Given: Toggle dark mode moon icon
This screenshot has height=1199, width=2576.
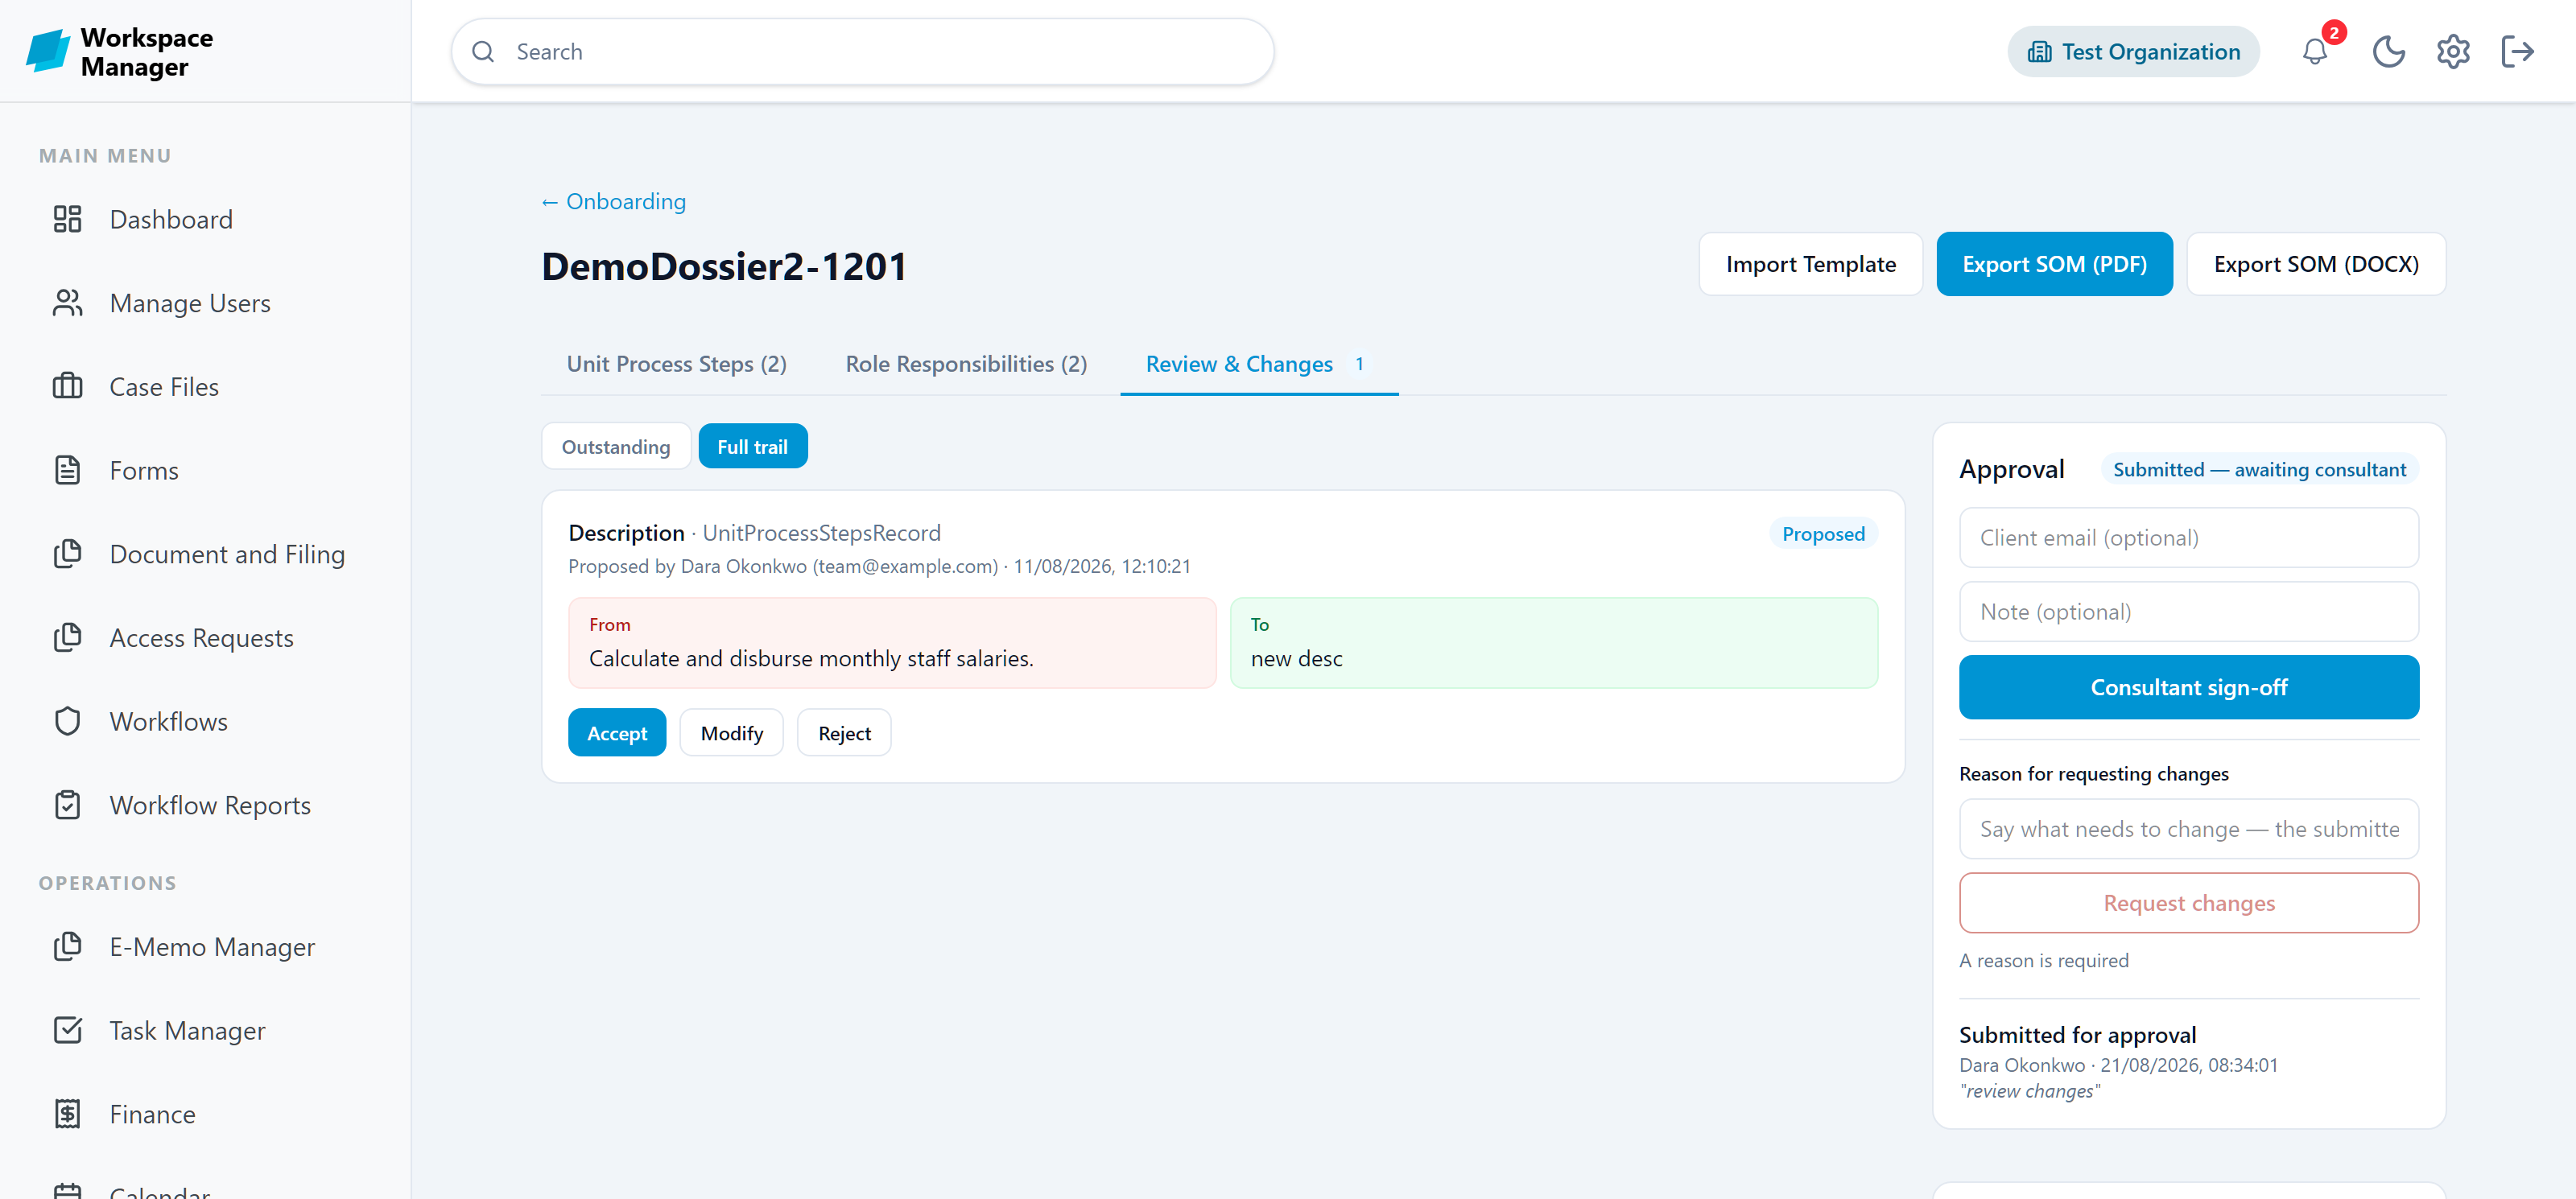Looking at the screenshot, I should tap(2389, 51).
